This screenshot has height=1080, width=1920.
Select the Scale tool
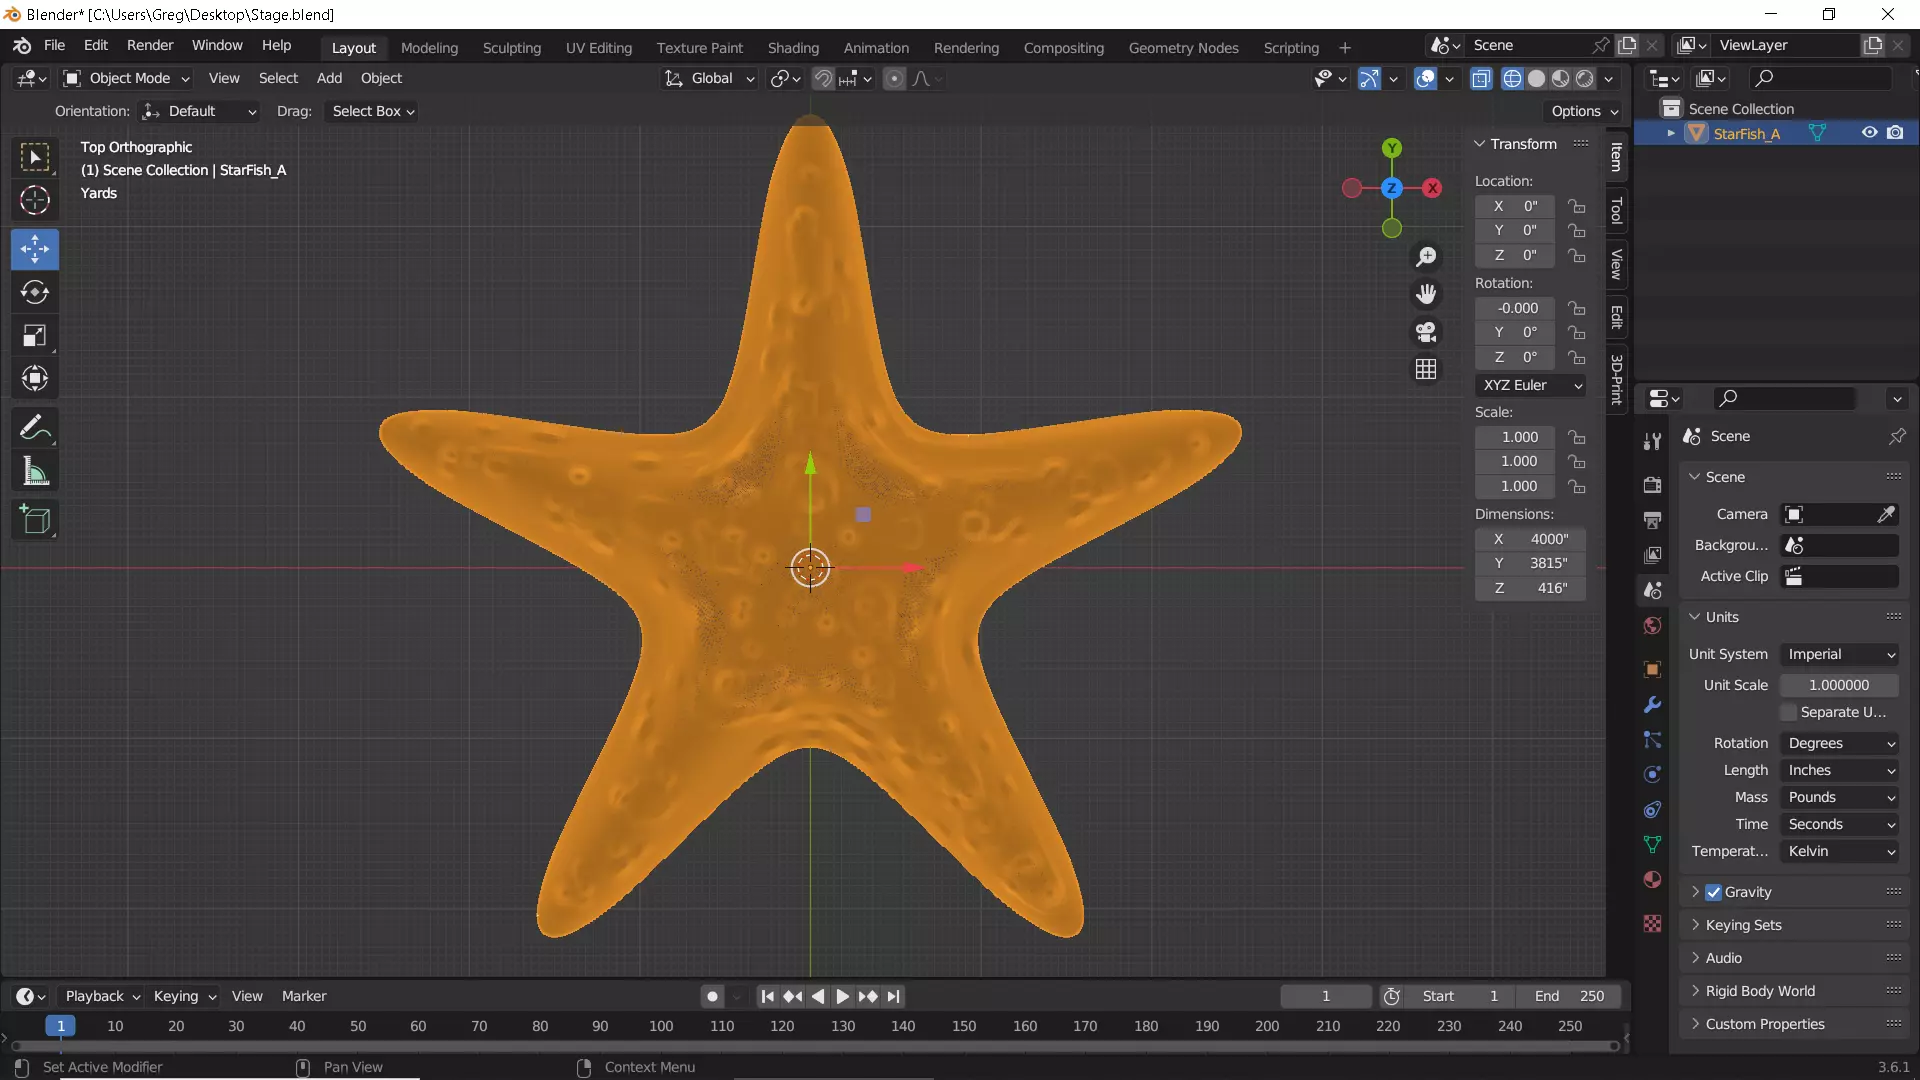click(35, 335)
